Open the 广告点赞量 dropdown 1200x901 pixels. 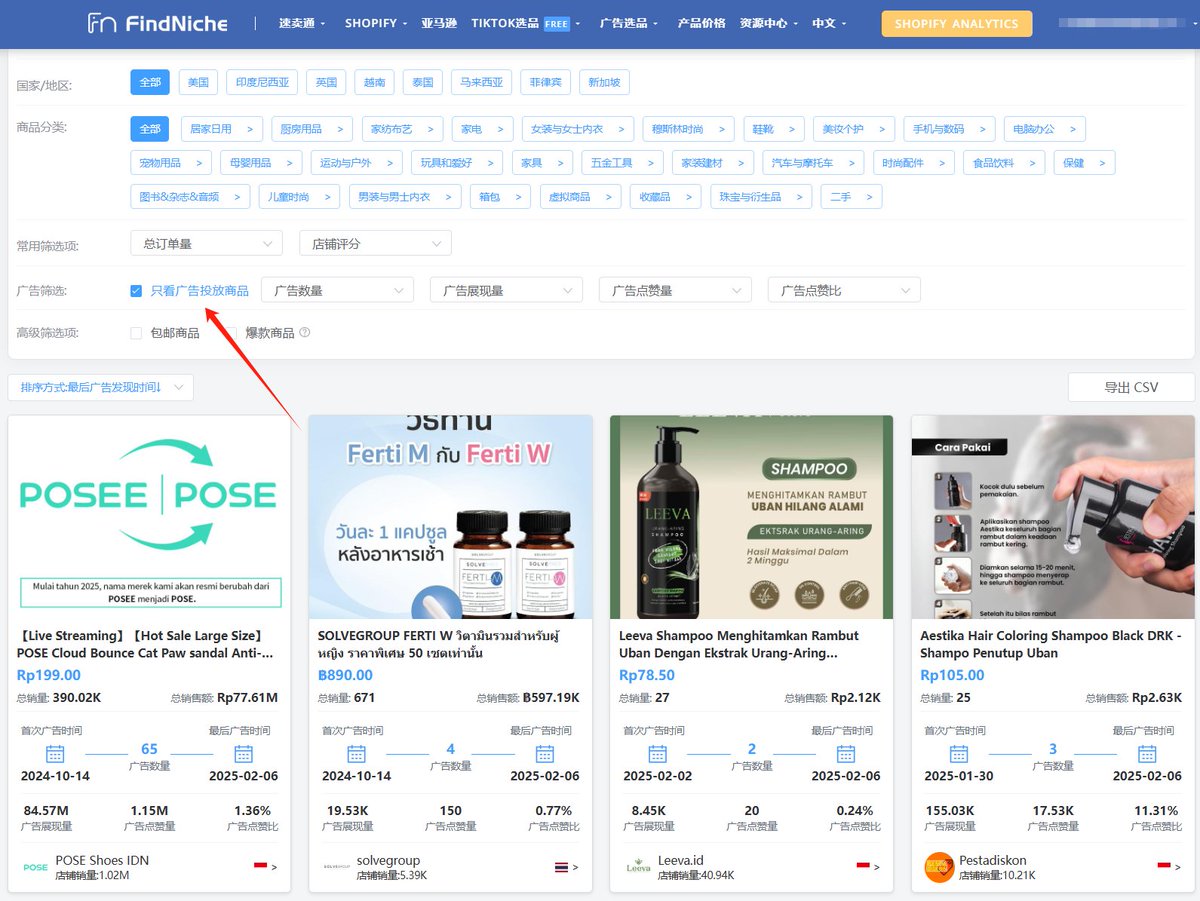[x=675, y=290]
